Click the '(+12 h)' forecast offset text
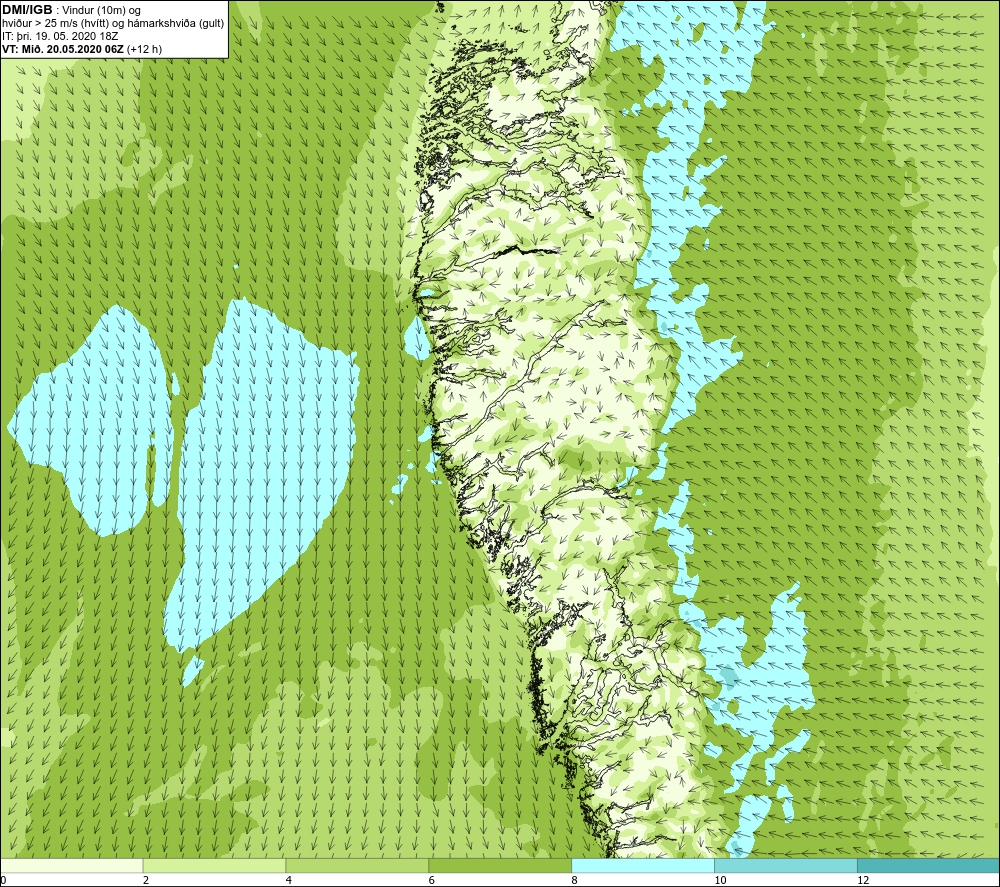The image size is (1000, 887). tap(145, 49)
